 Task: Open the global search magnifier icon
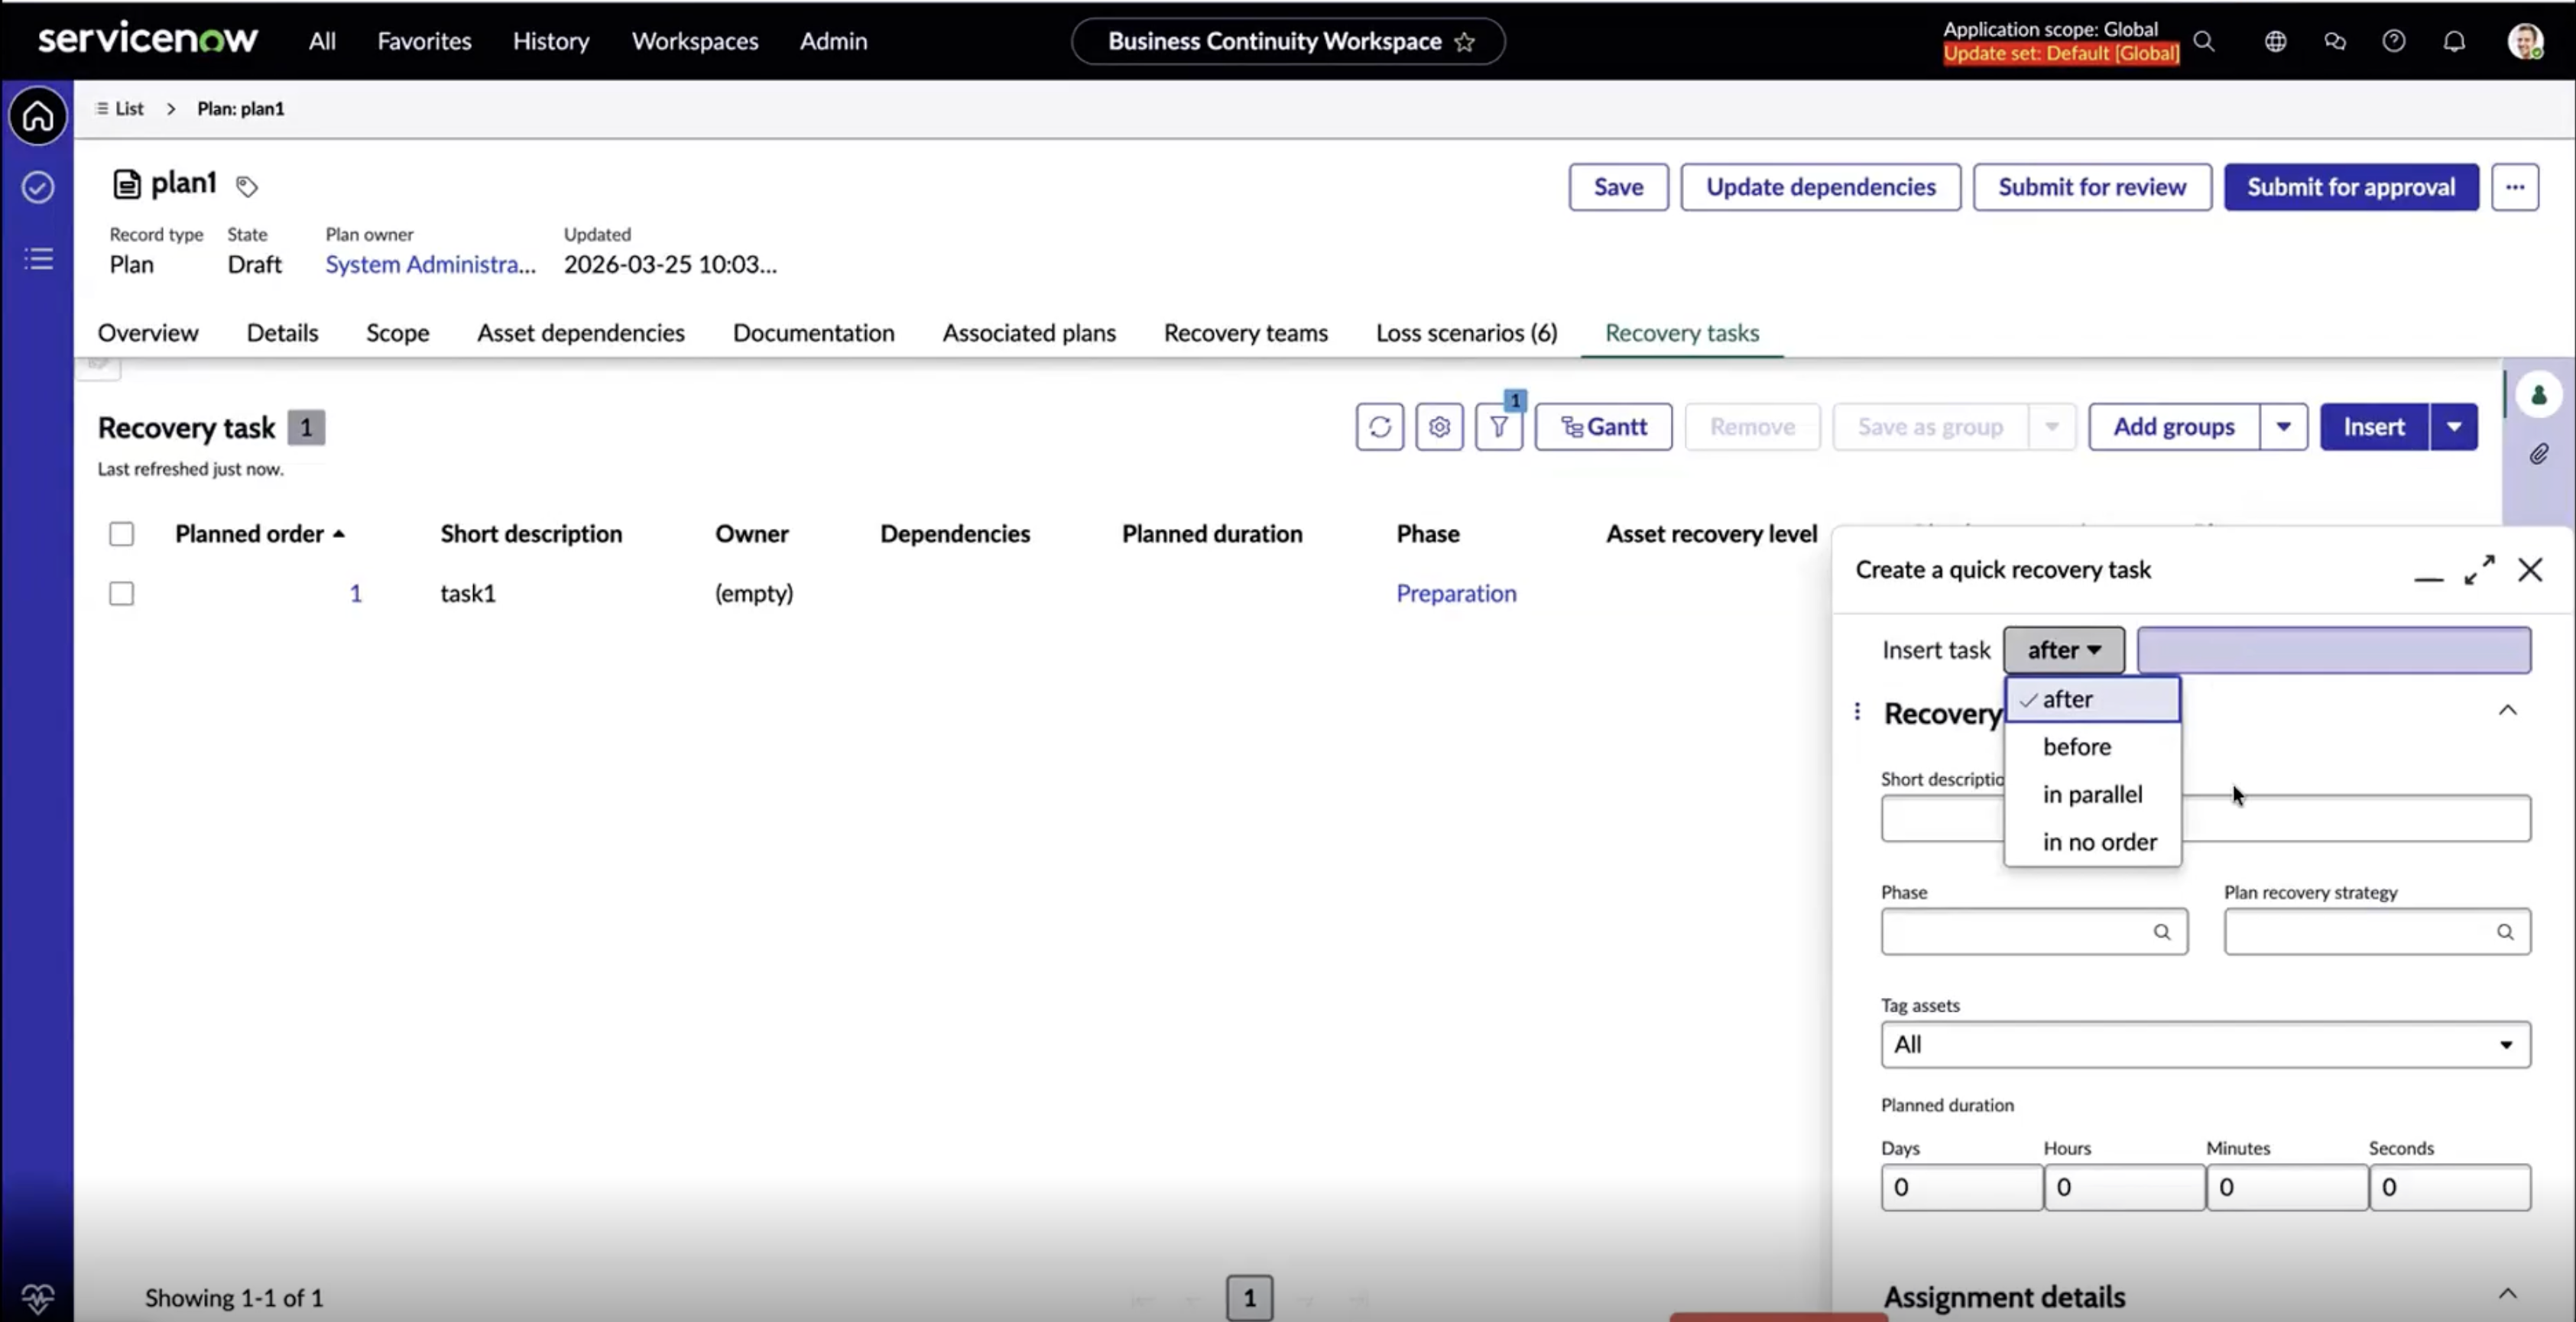2204,41
